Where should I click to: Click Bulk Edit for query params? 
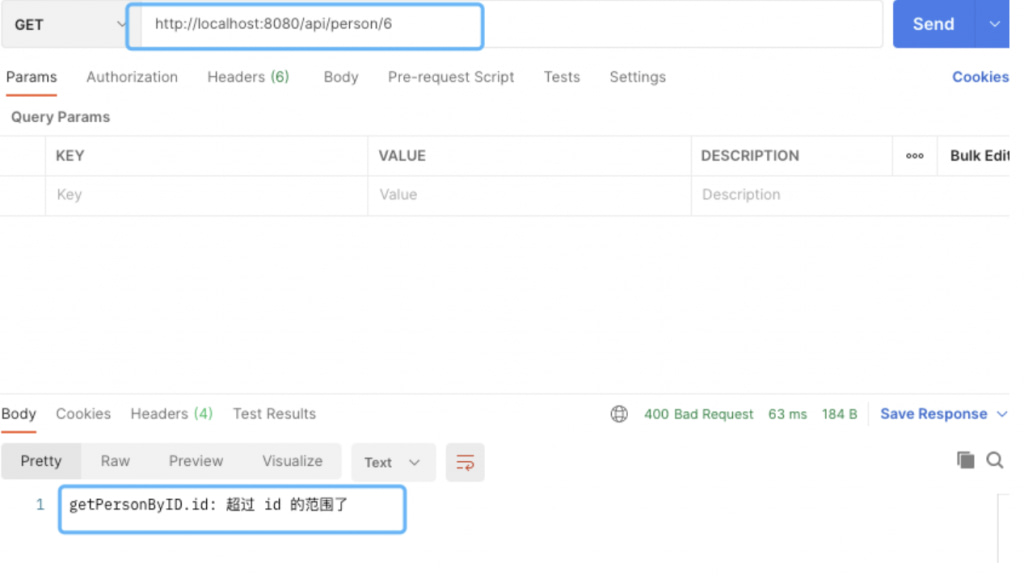979,156
